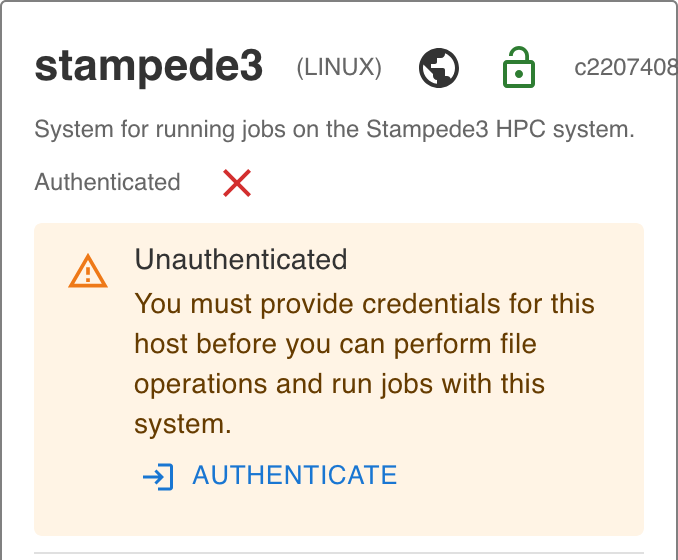This screenshot has width=678, height=560.
Task: Click the globe public-visibility icon
Action: click(x=439, y=68)
